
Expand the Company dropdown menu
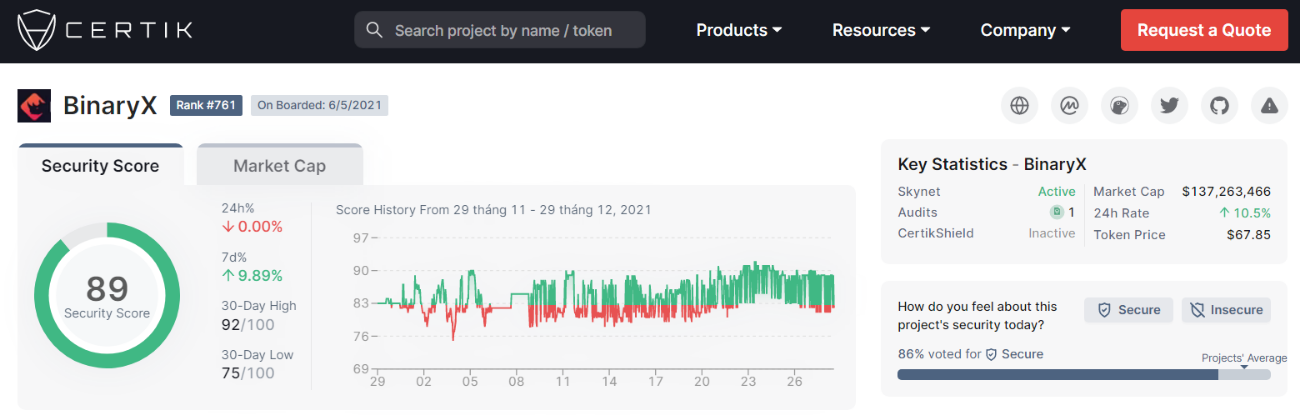pos(1025,30)
